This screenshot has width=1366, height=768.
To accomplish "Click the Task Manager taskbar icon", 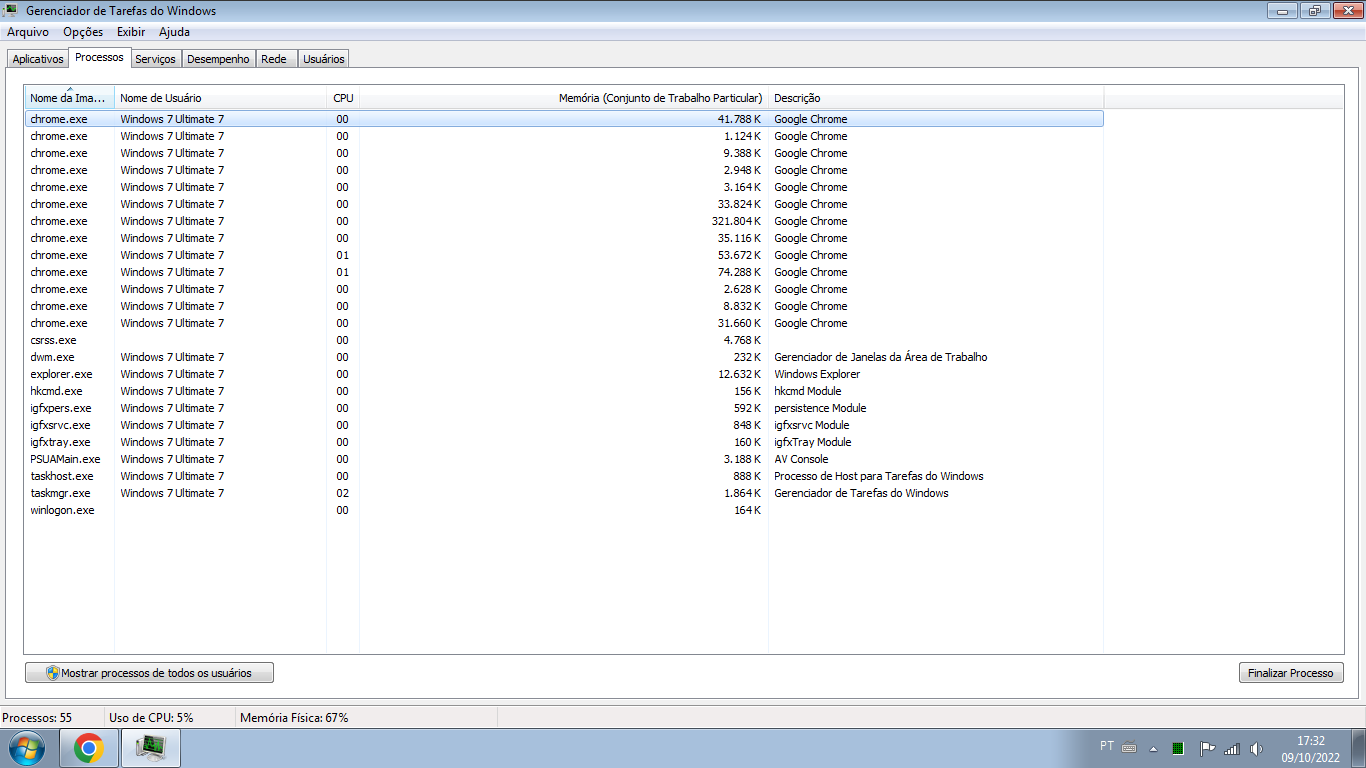I will point(151,748).
